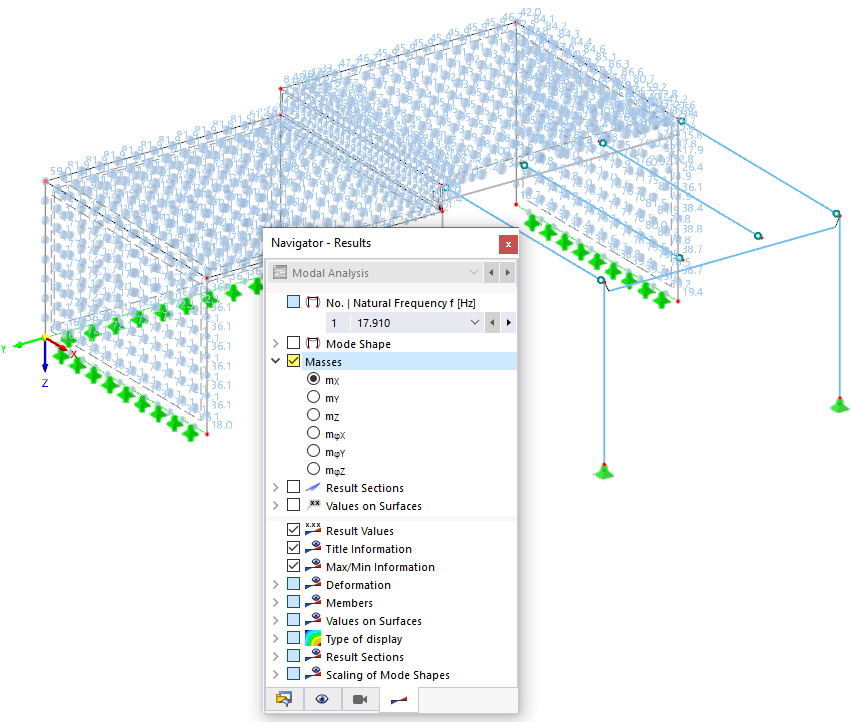Open the Data navigator via folder icon
The width and height of the screenshot is (850, 722).
(x=284, y=699)
